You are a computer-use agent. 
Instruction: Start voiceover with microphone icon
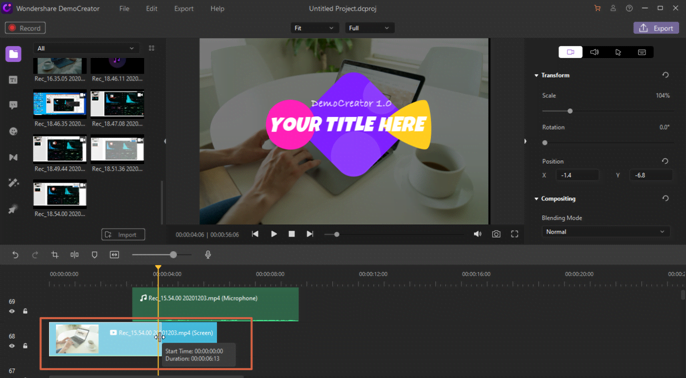208,255
